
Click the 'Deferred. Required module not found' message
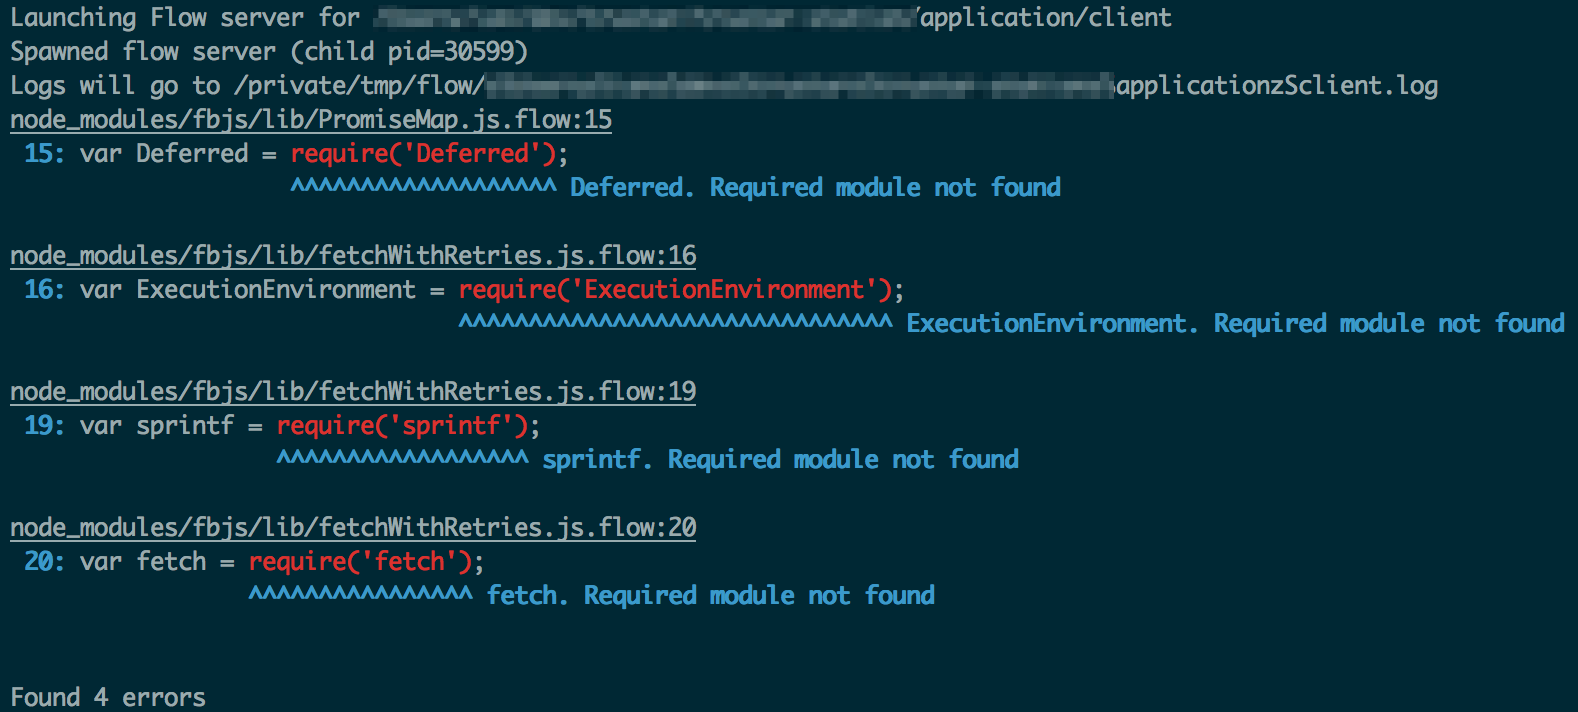(815, 188)
